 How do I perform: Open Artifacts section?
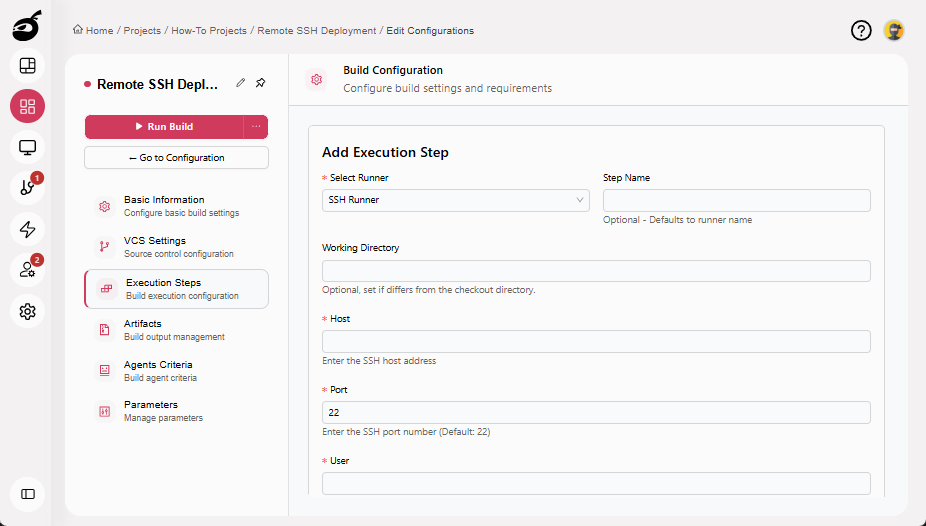click(176, 329)
